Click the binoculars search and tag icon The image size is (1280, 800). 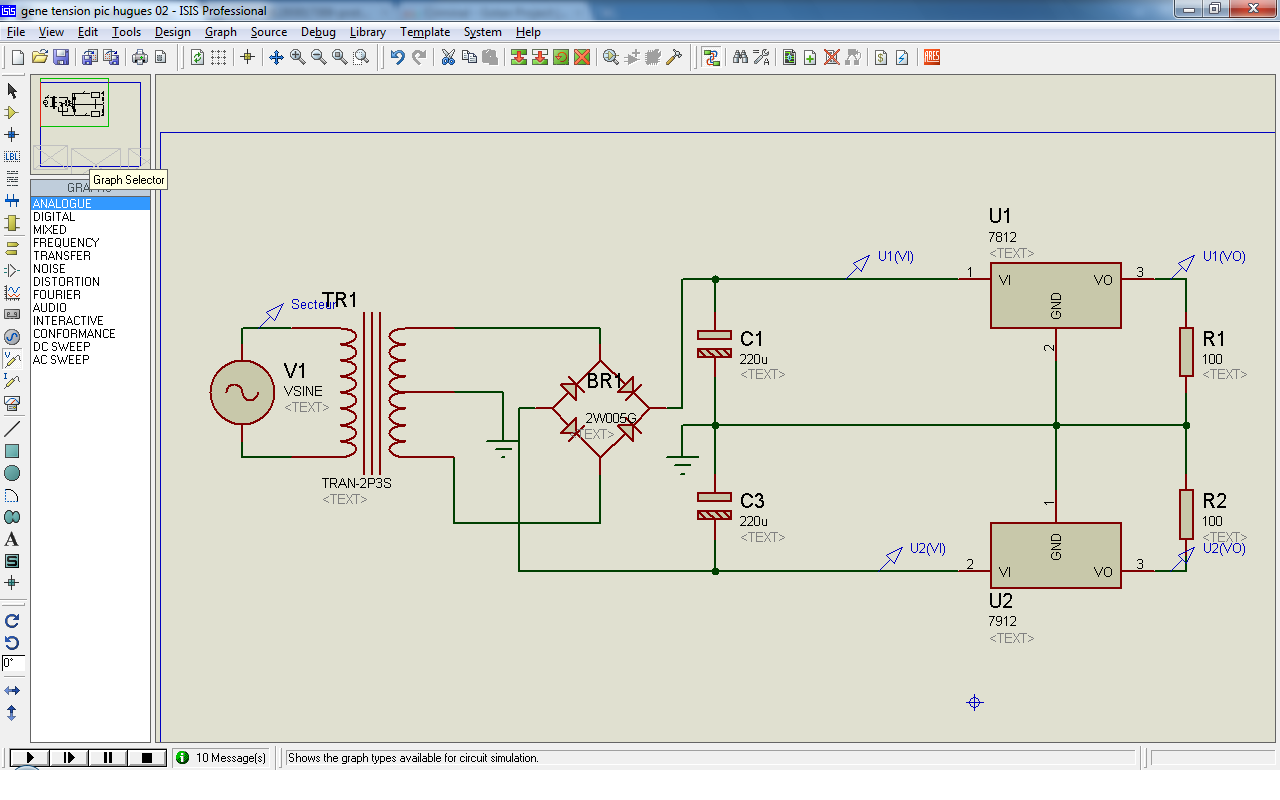coord(740,57)
